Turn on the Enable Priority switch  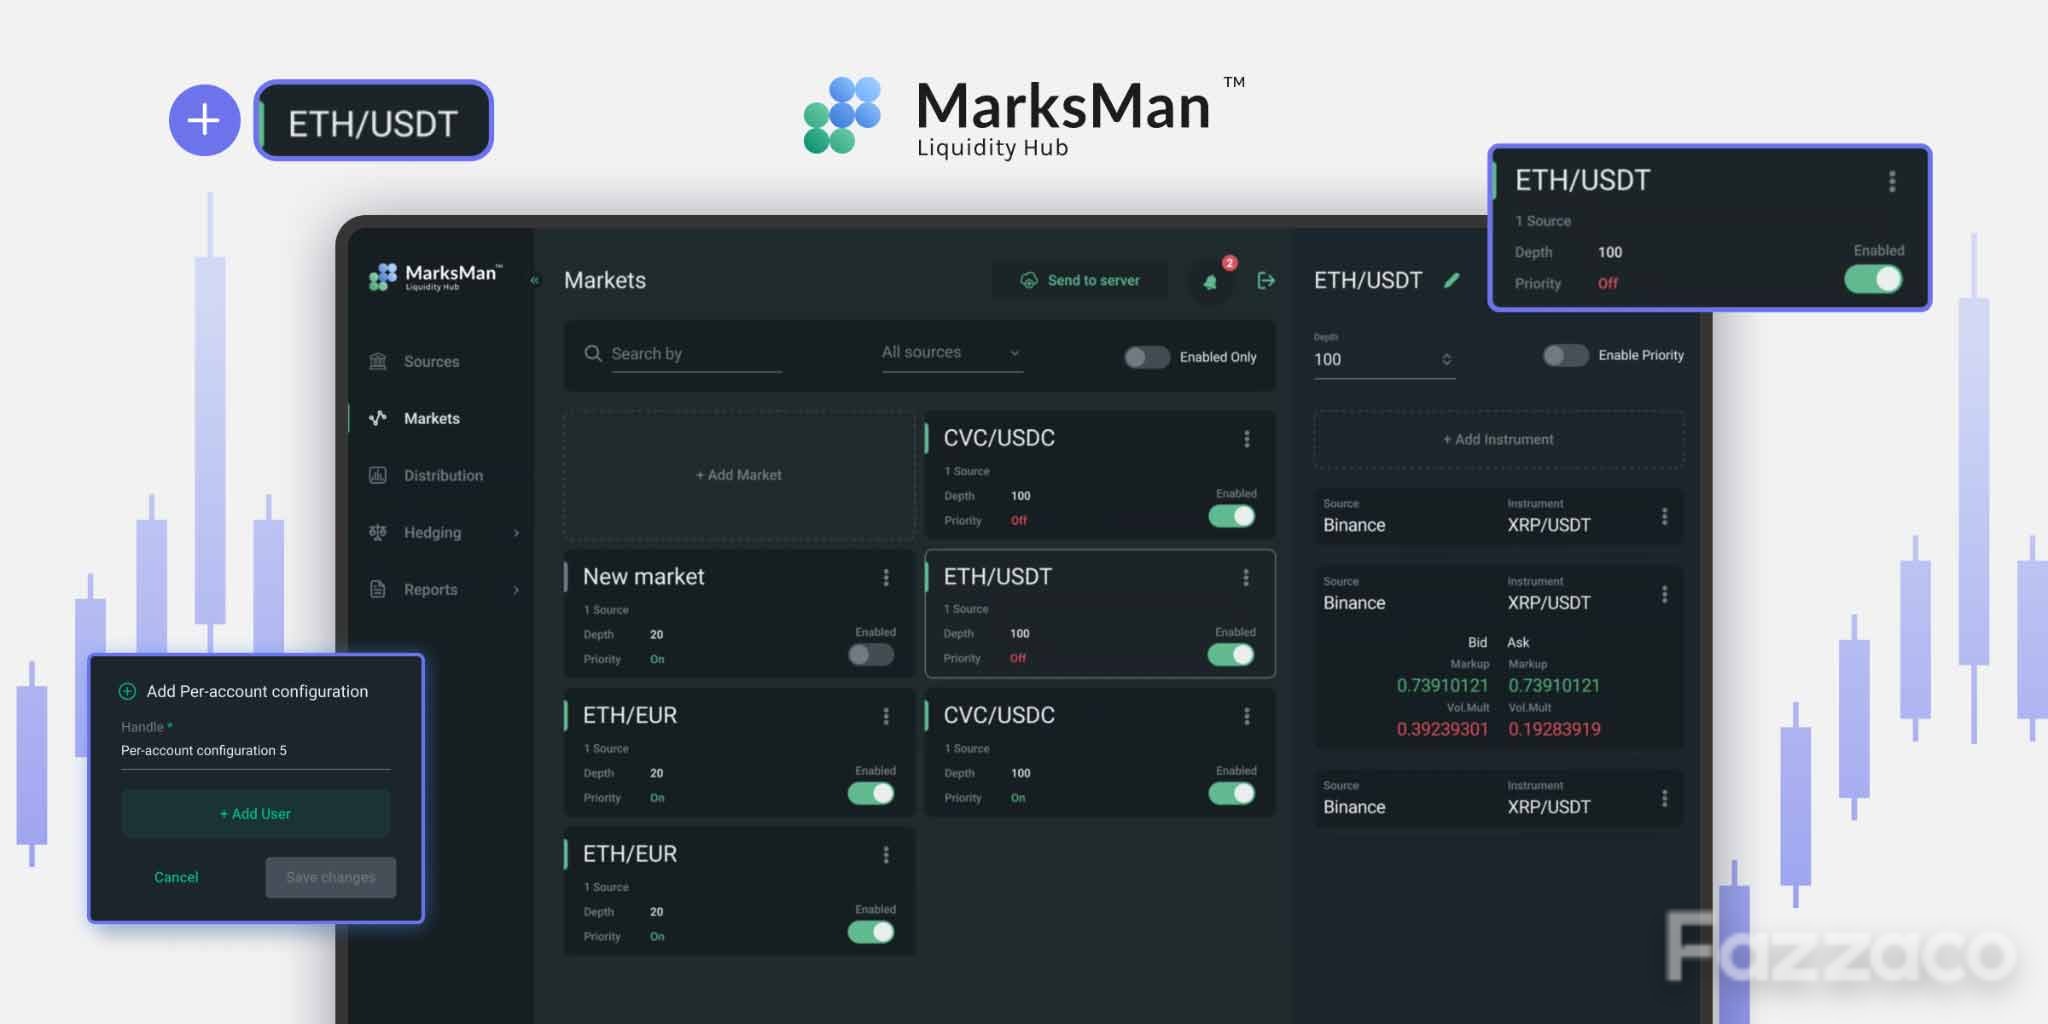pyautogui.click(x=1565, y=355)
